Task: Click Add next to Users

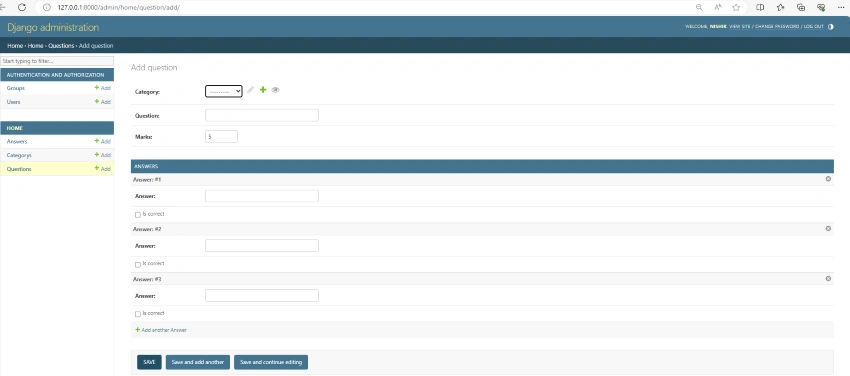Action: click(x=102, y=102)
